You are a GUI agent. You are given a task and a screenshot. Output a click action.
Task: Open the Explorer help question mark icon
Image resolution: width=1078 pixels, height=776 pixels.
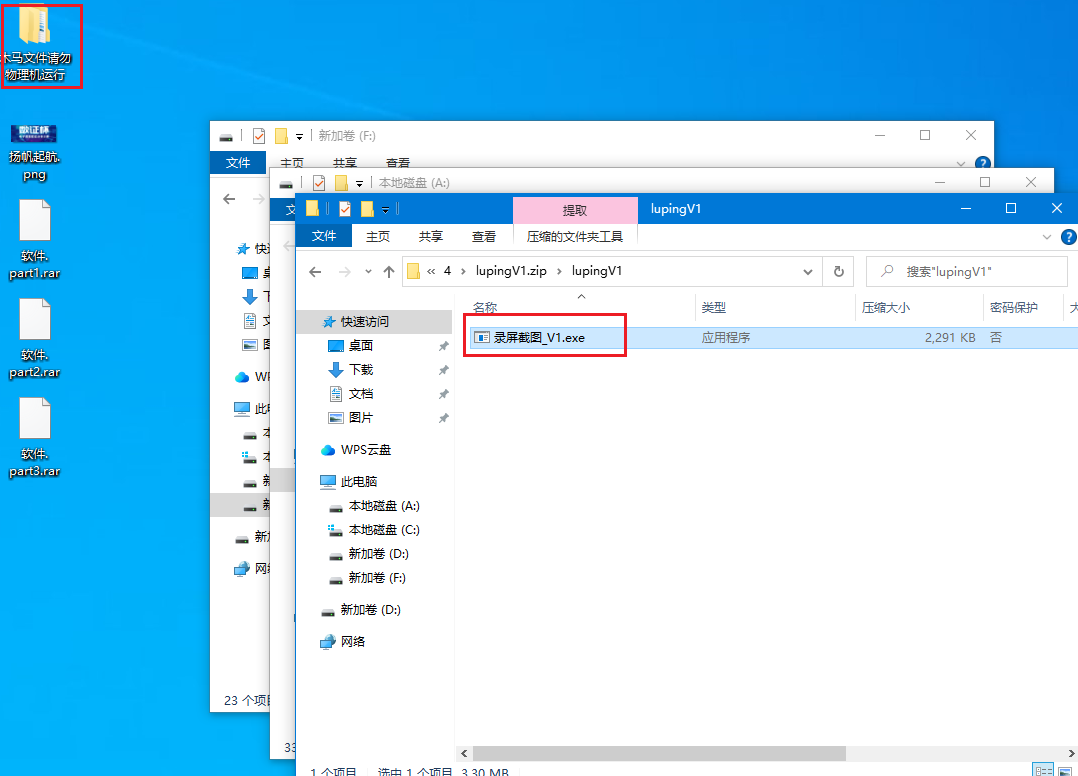[x=1068, y=237]
